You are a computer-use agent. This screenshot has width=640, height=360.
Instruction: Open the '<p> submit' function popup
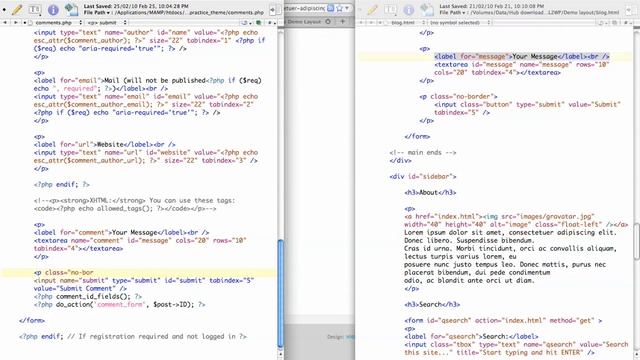point(107,22)
